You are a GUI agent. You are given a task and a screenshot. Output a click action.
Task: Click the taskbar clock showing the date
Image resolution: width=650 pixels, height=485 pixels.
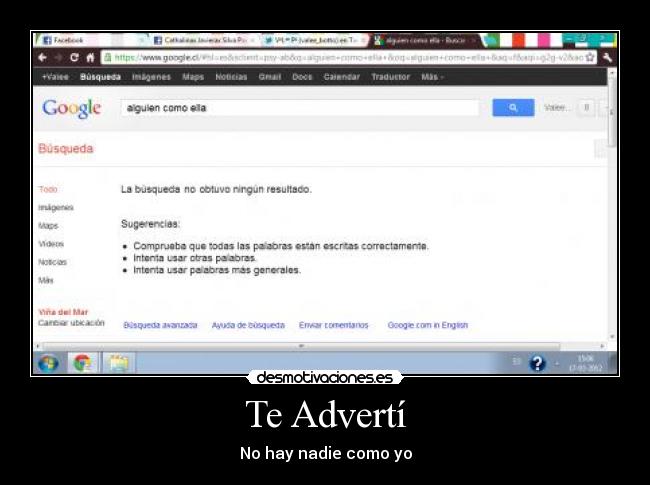pos(586,363)
